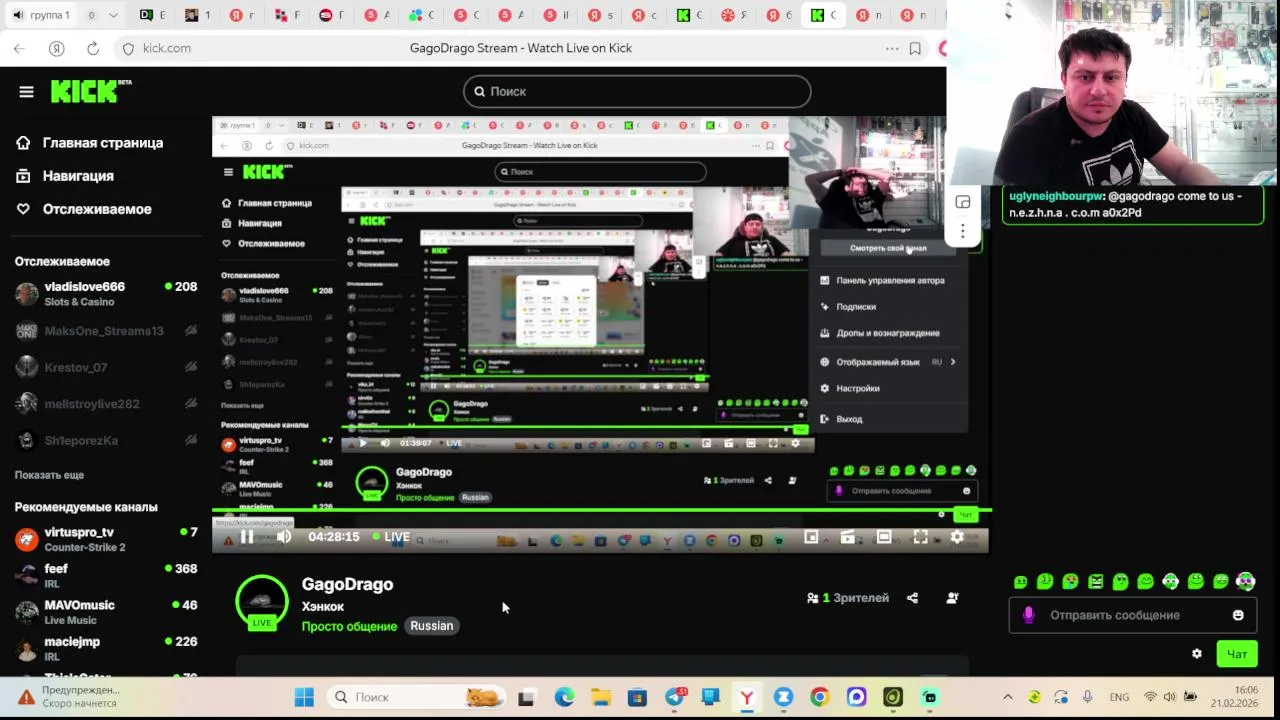Focus the Поиск search field on Kick
1280x720 pixels.
[637, 91]
